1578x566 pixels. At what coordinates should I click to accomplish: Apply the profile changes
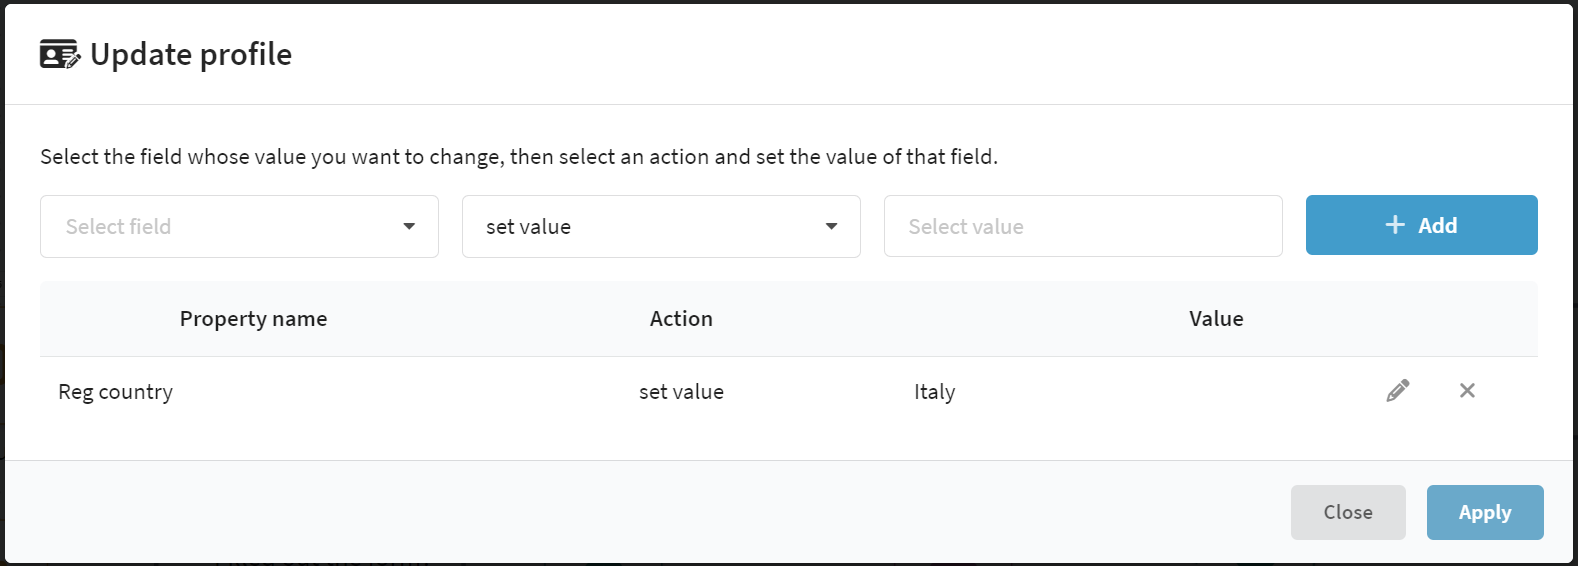1485,512
